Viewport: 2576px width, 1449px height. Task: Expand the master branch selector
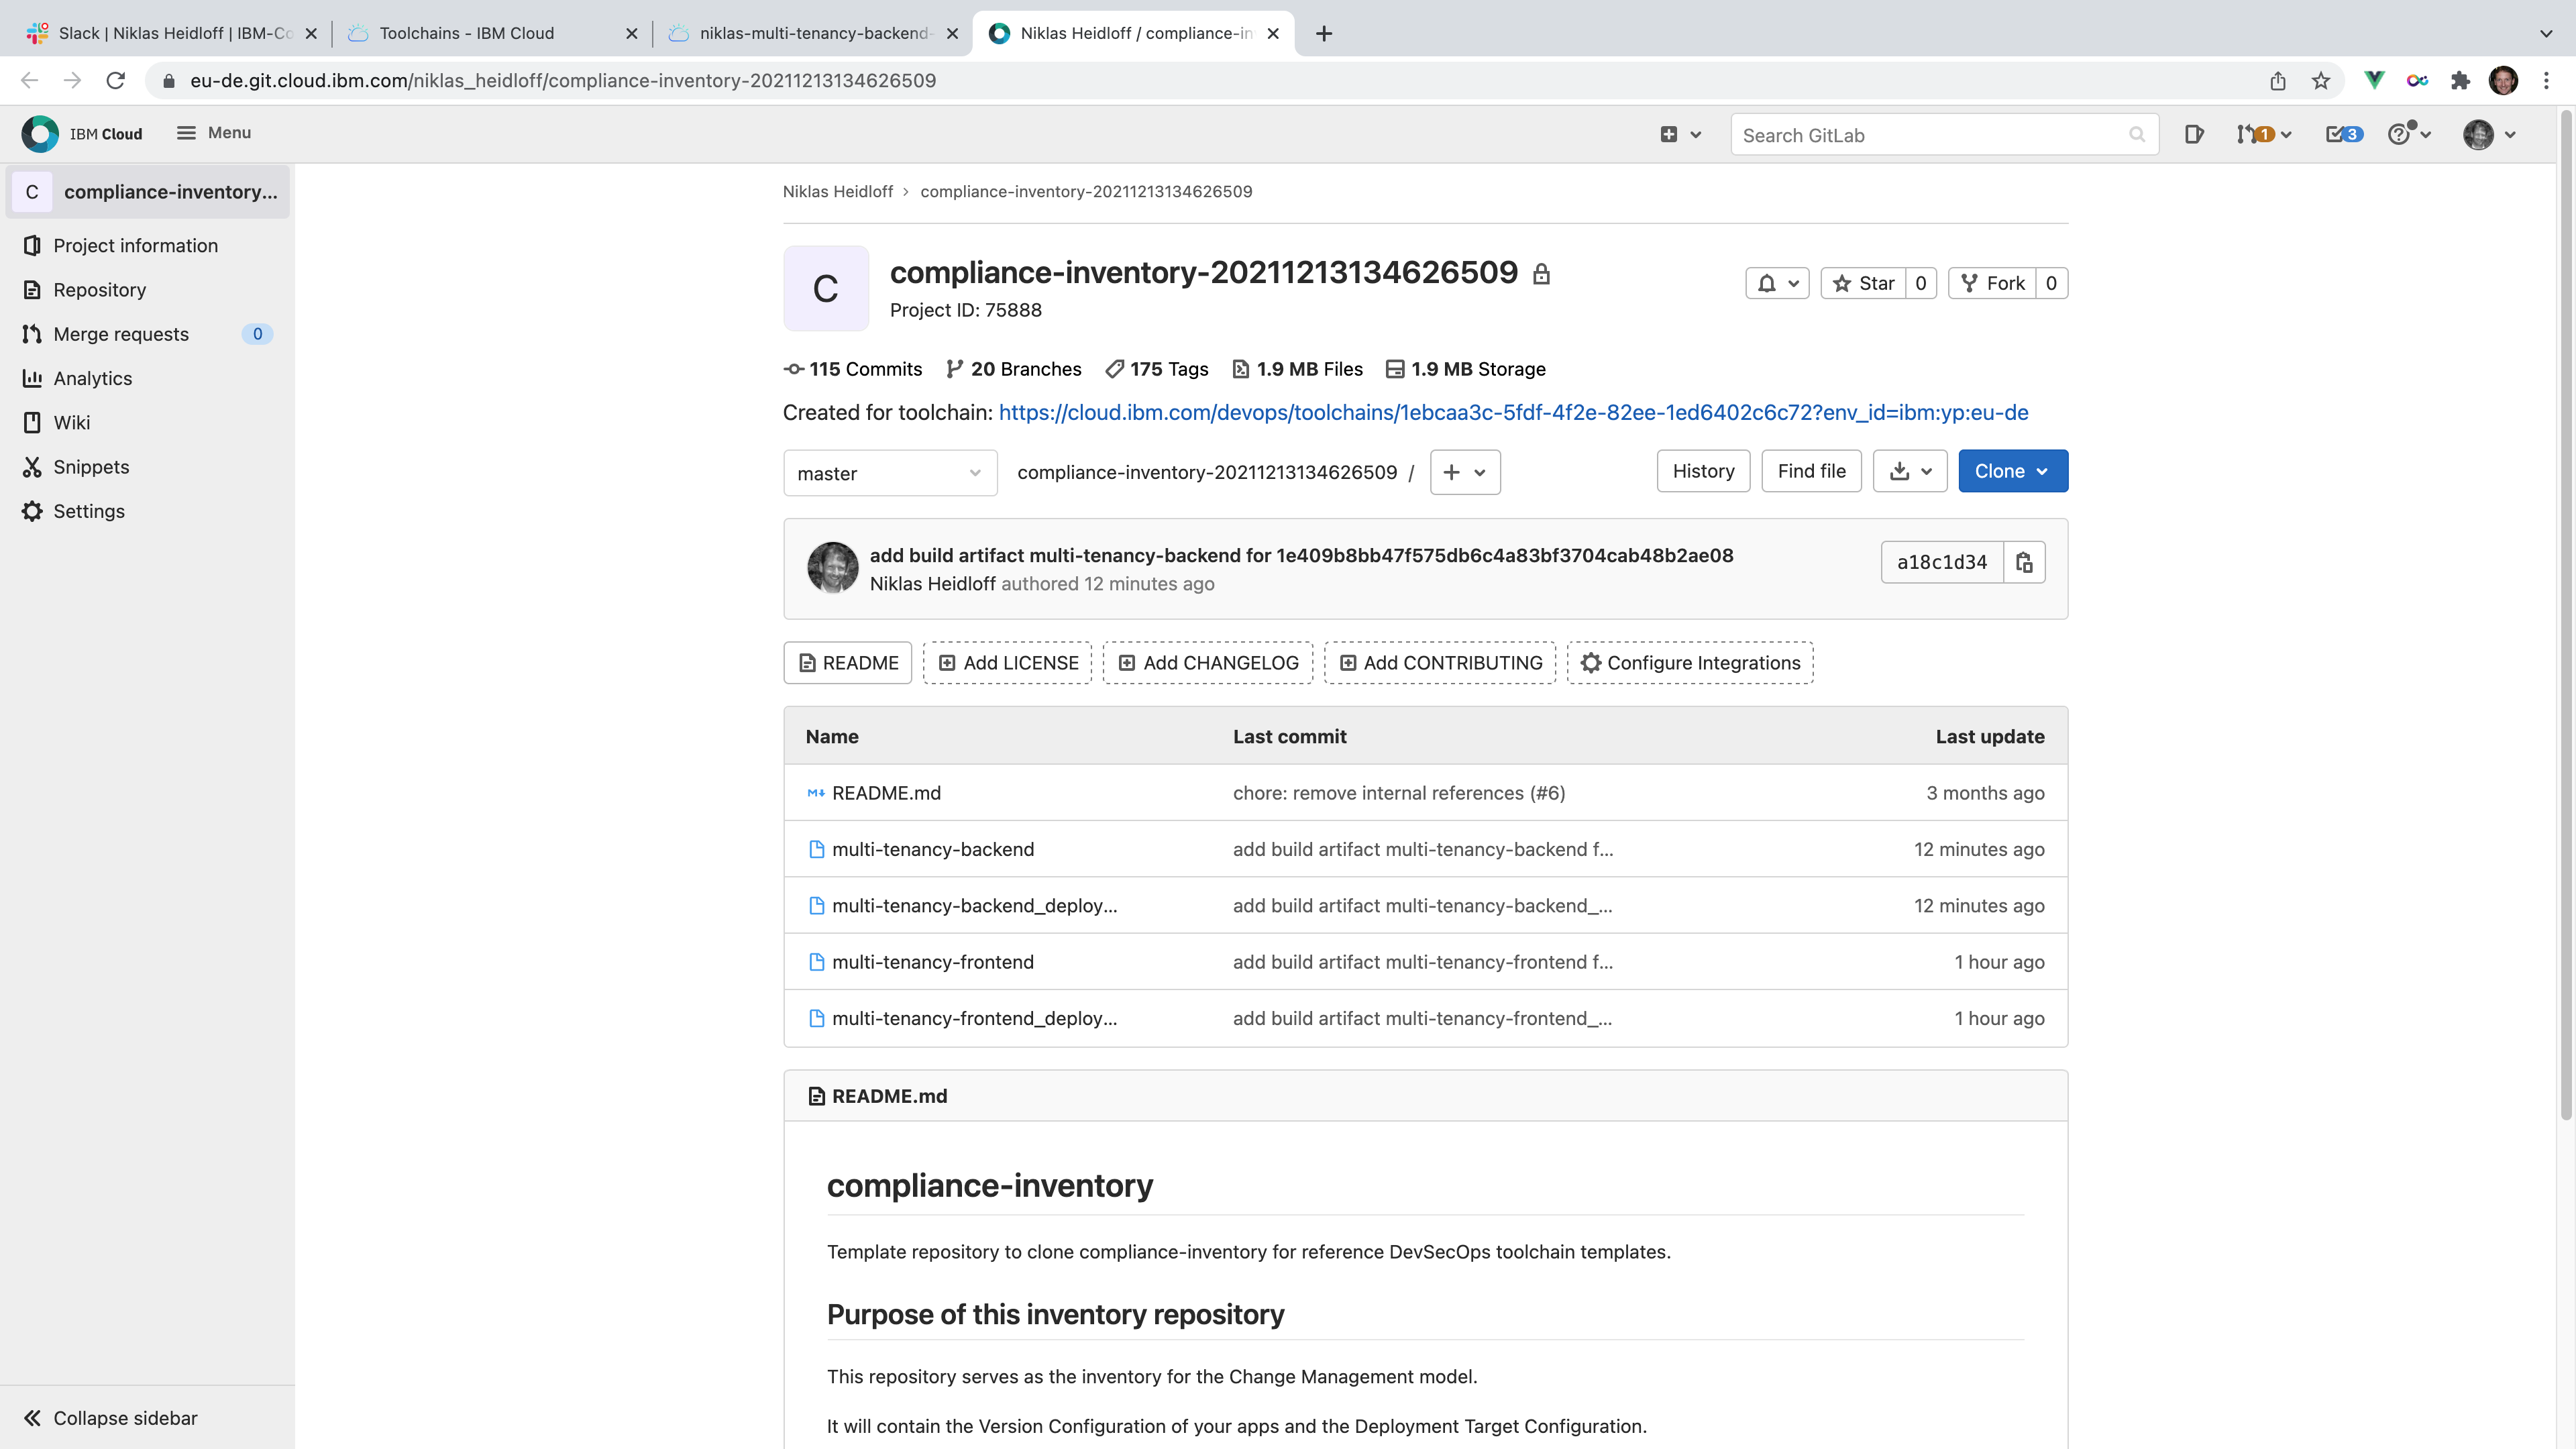889,473
